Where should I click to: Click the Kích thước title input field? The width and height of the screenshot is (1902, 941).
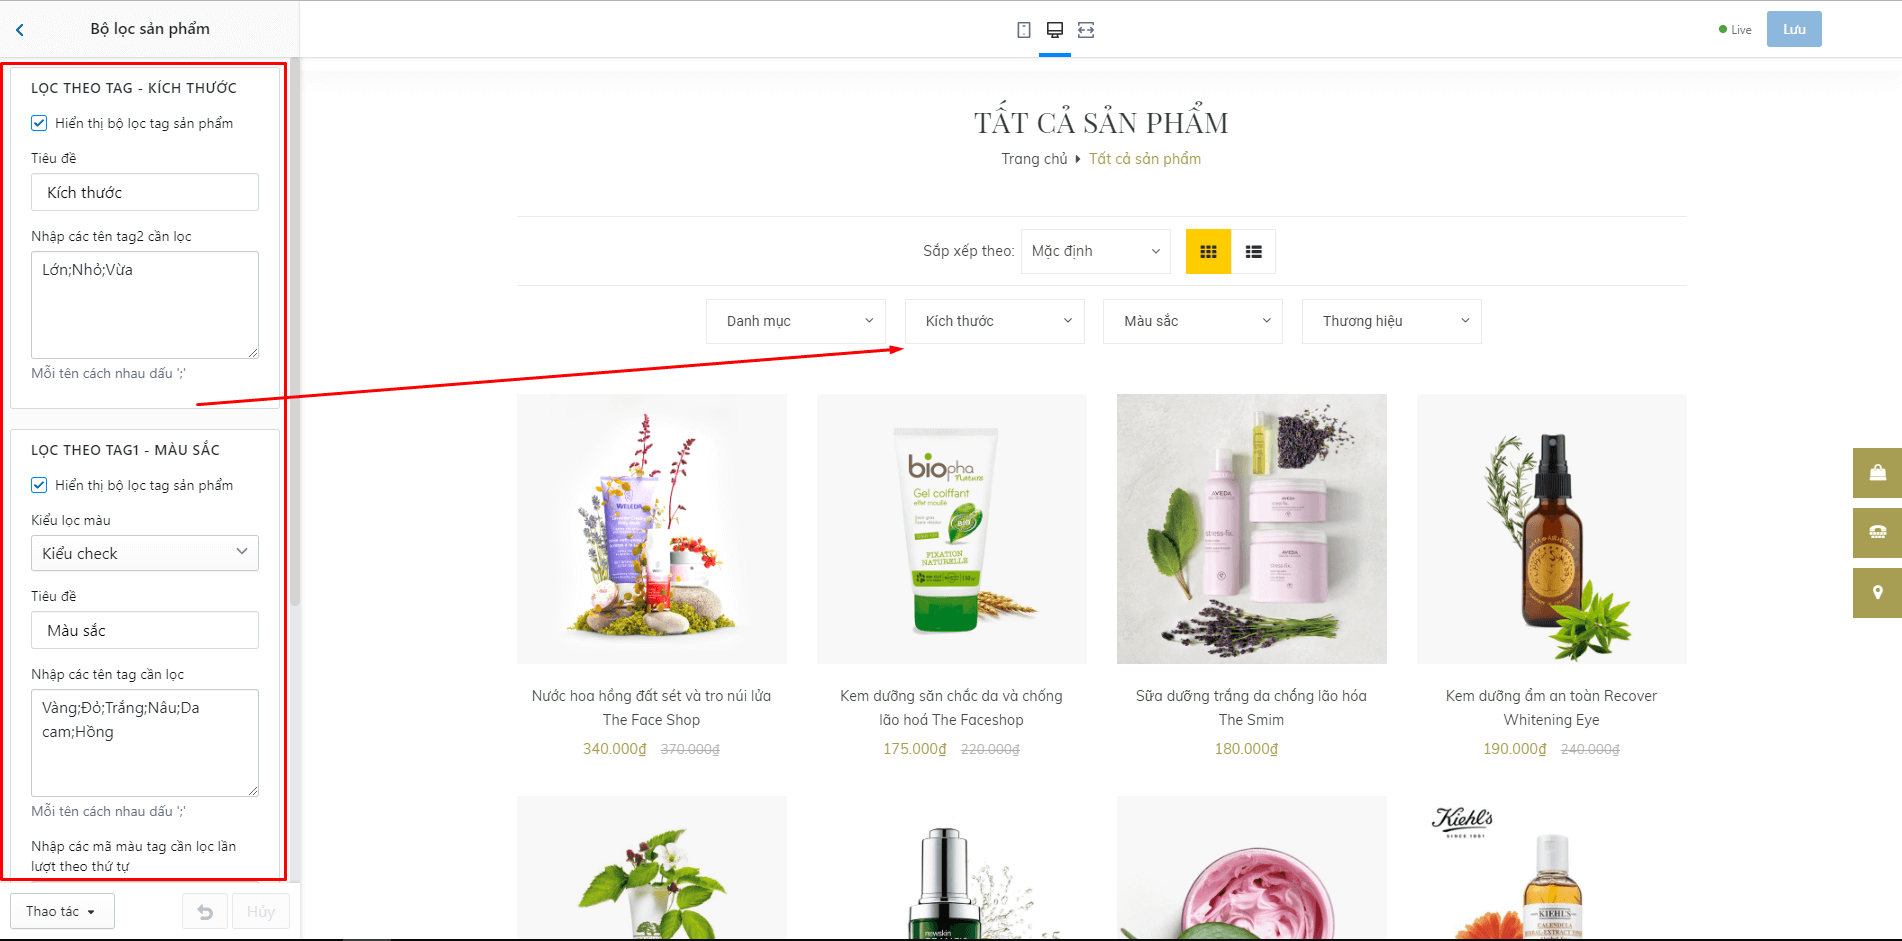(x=145, y=192)
